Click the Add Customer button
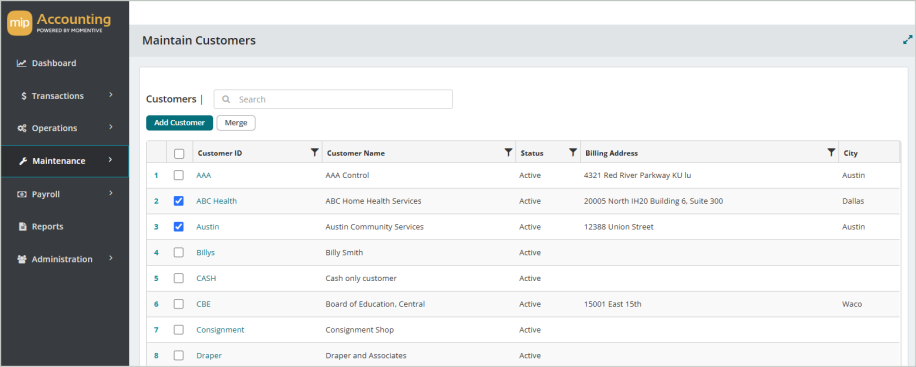This screenshot has height=367, width=916. click(179, 123)
